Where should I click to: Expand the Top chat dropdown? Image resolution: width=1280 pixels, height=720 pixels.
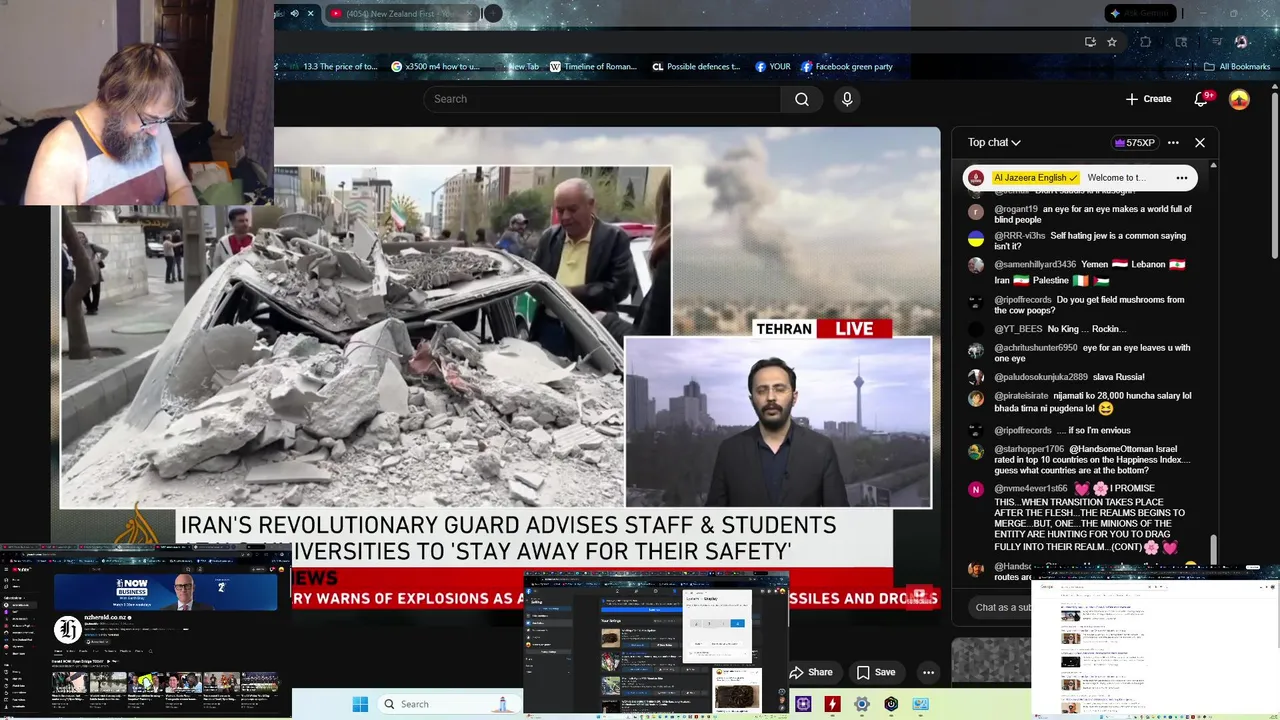point(994,143)
